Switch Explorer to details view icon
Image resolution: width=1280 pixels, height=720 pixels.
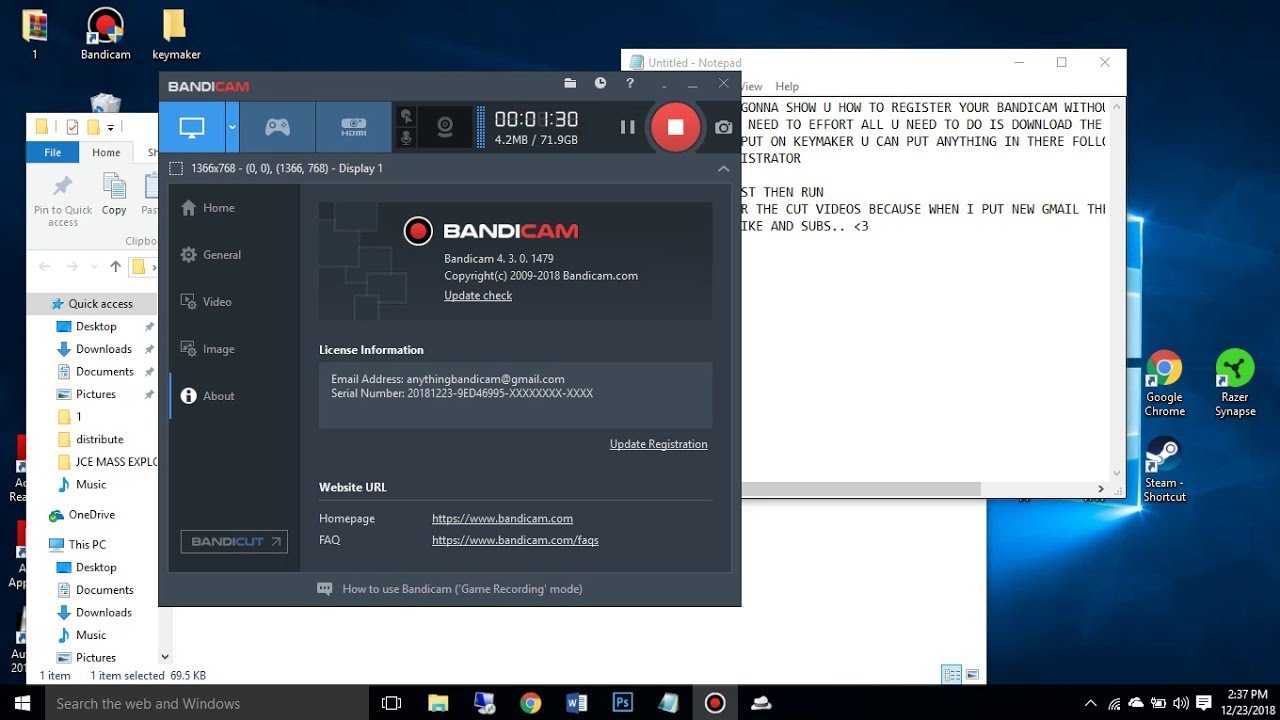coord(952,675)
